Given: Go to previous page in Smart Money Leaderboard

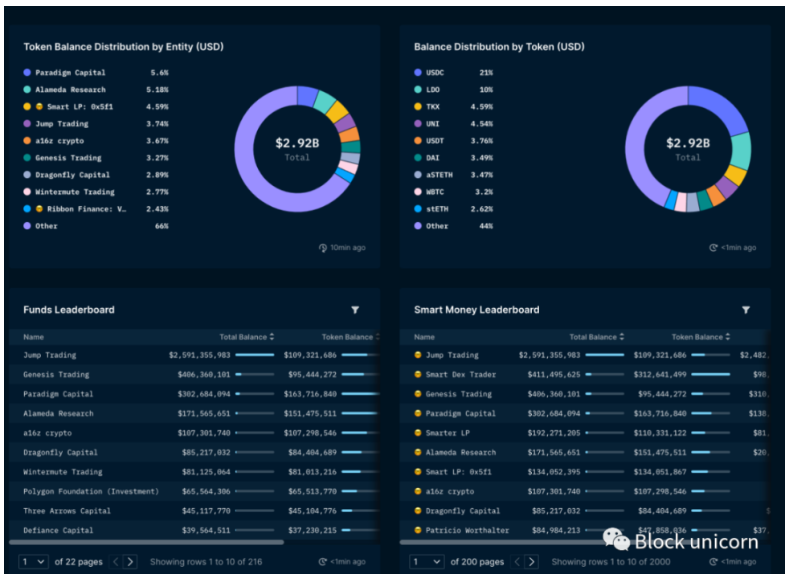Looking at the screenshot, I should pyautogui.click(x=517, y=561).
